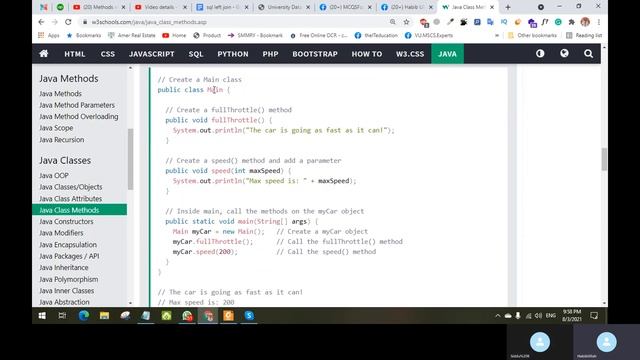
Task: Go to the W3Schools home icon
Action: coord(44,53)
